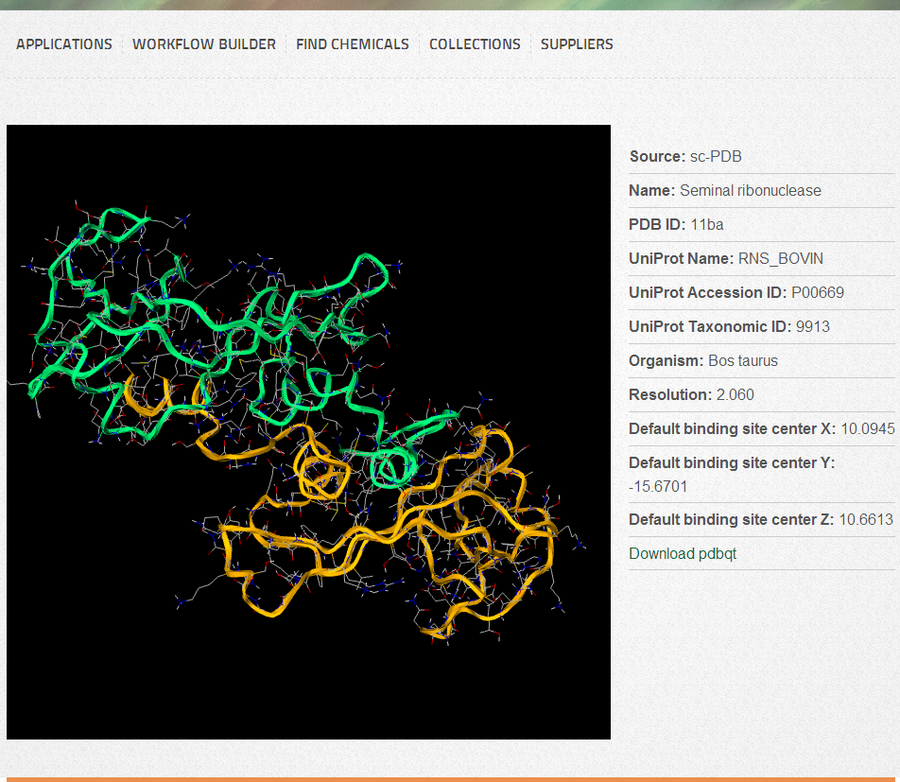Open the Workflow Builder page
This screenshot has width=900, height=782.
click(204, 44)
